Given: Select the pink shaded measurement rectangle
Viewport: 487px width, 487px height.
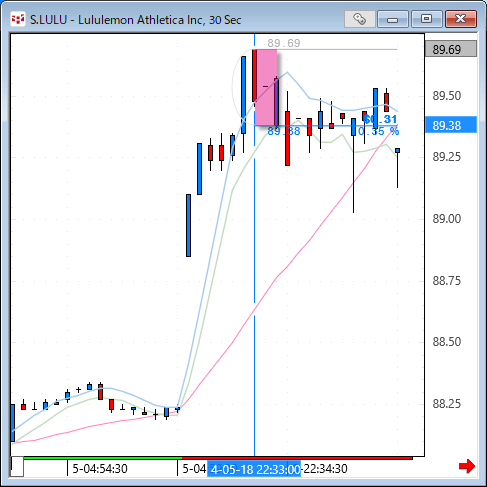Looking at the screenshot, I should tap(265, 88).
